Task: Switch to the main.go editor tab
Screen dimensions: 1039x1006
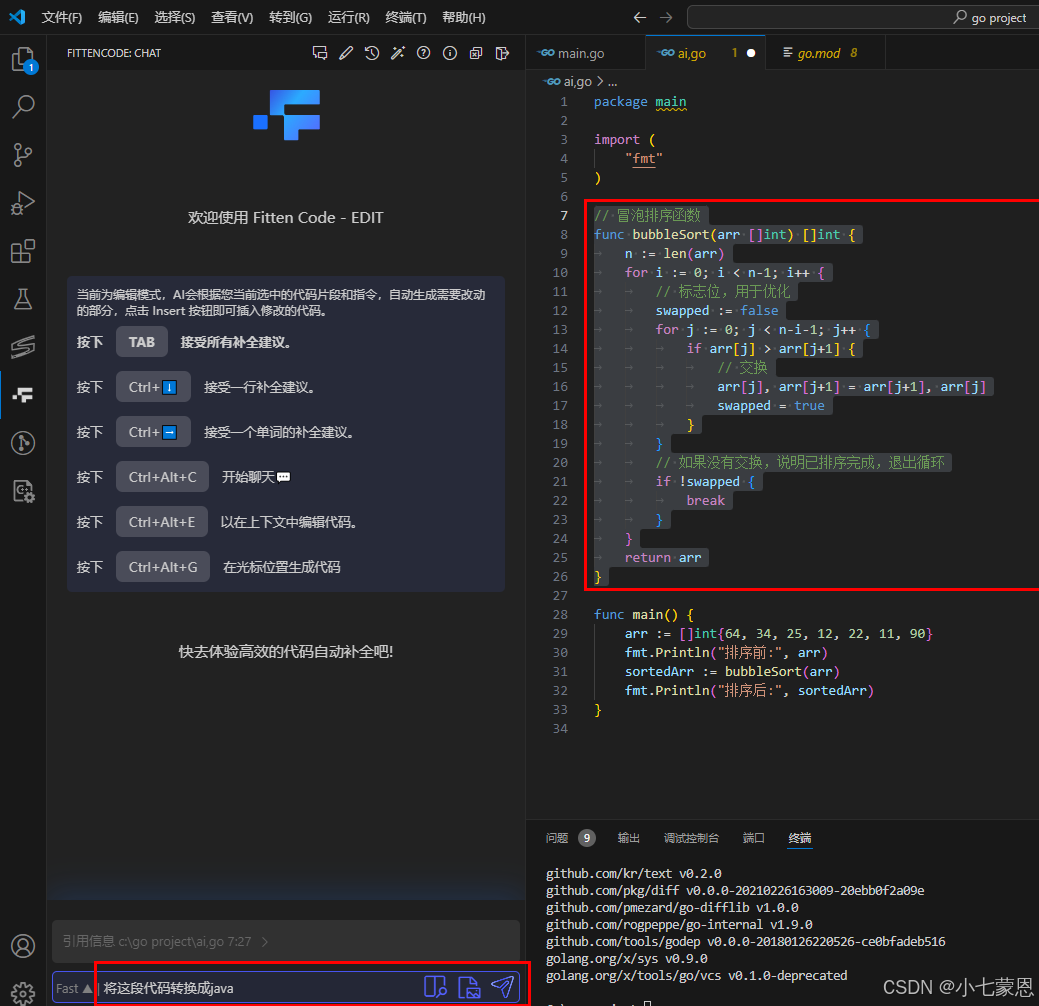Action: click(x=579, y=53)
